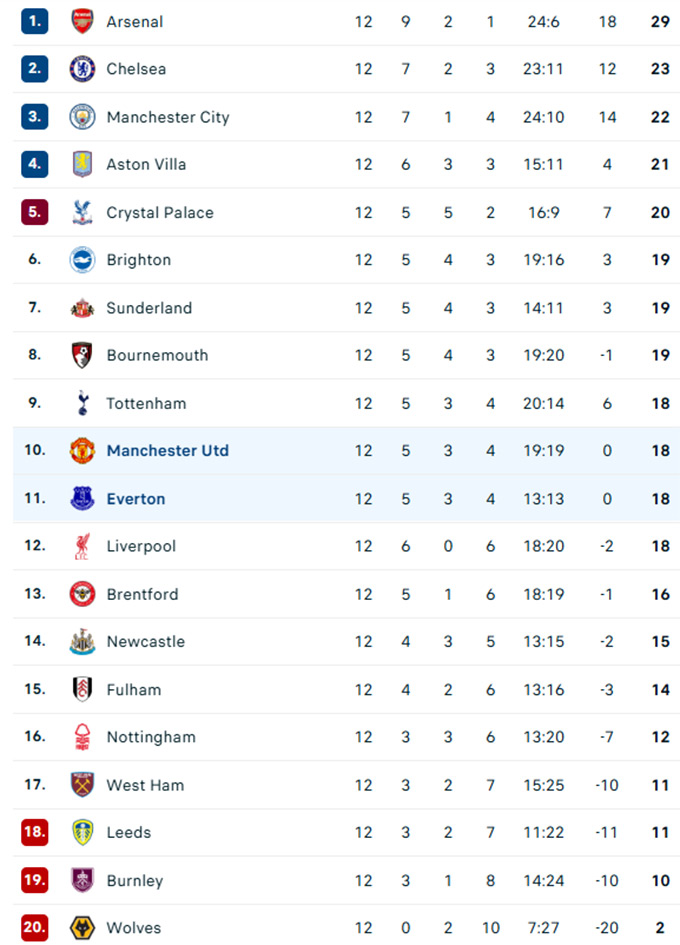Select the Nottingham team name
Viewport: 680px width, 945px height.
(151, 737)
